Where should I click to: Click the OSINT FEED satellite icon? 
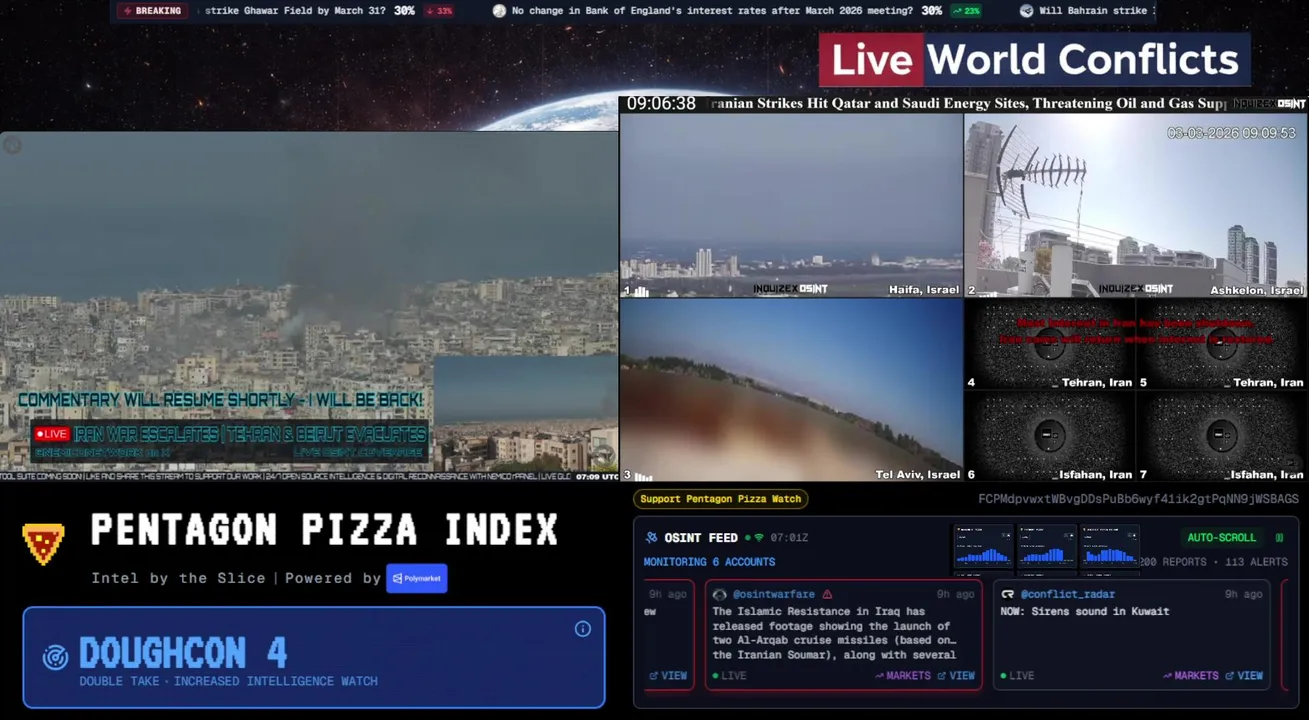coord(652,538)
